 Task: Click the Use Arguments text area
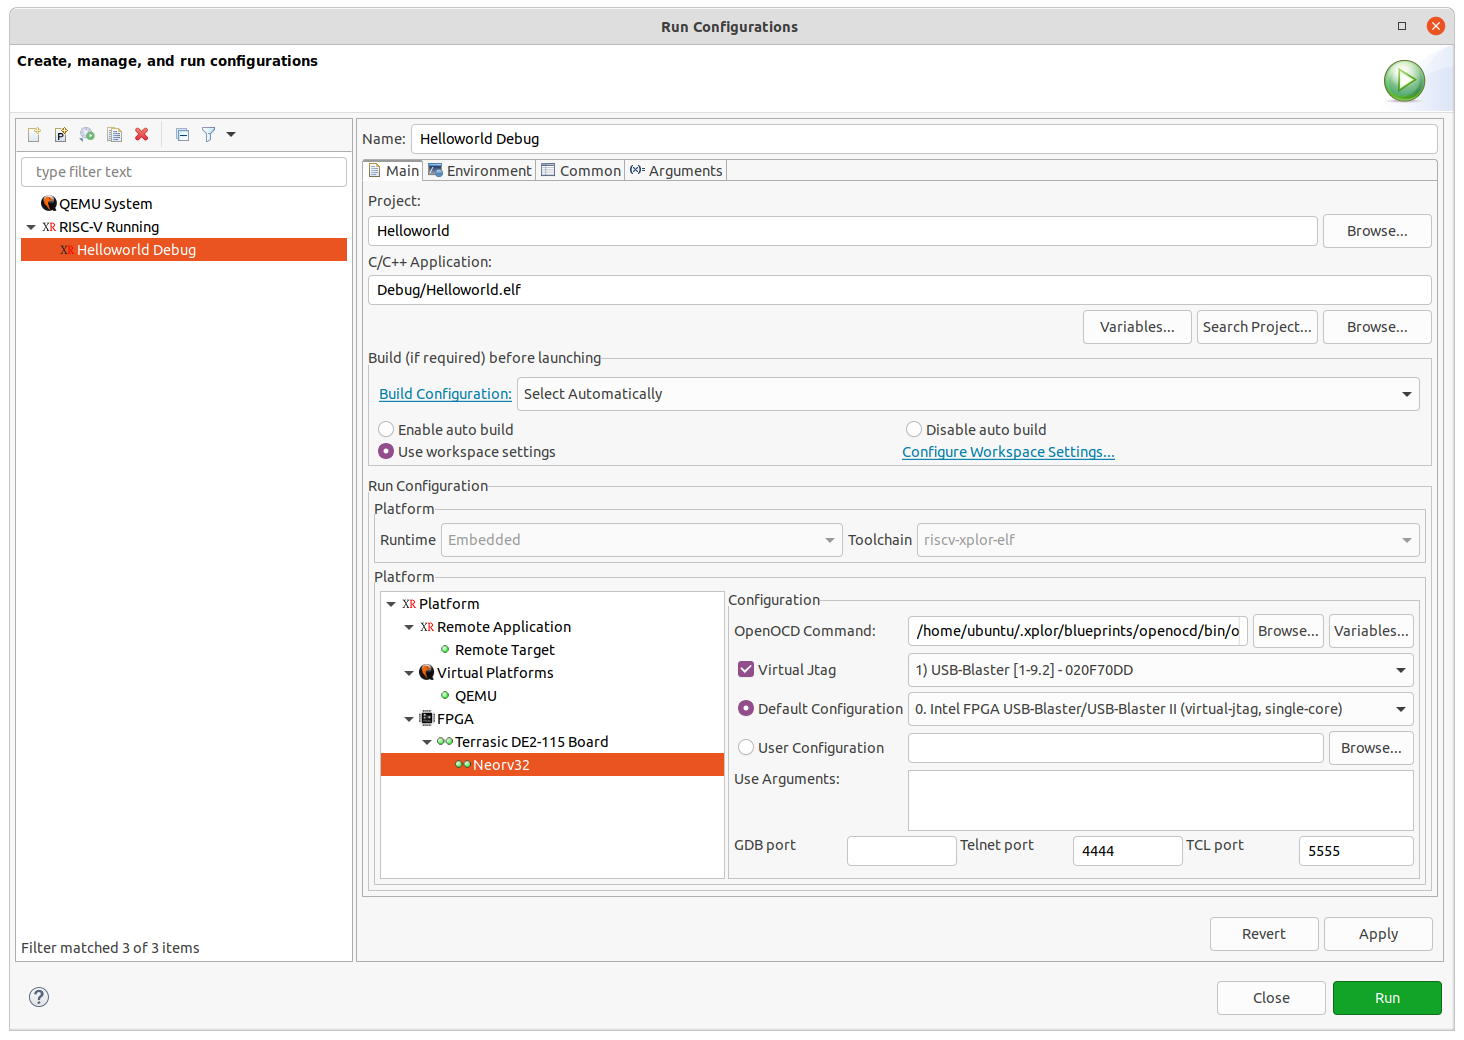point(1161,800)
